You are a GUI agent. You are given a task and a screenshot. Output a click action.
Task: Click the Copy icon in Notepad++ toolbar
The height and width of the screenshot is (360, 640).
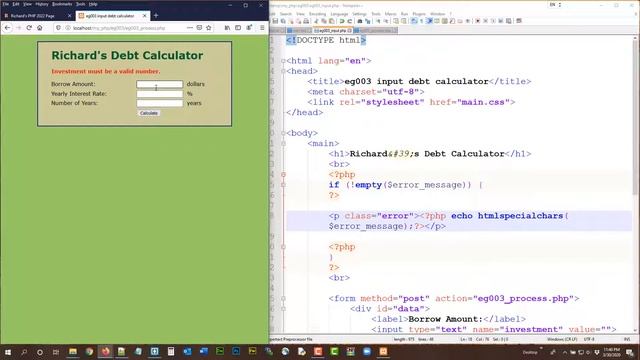click(324, 21)
